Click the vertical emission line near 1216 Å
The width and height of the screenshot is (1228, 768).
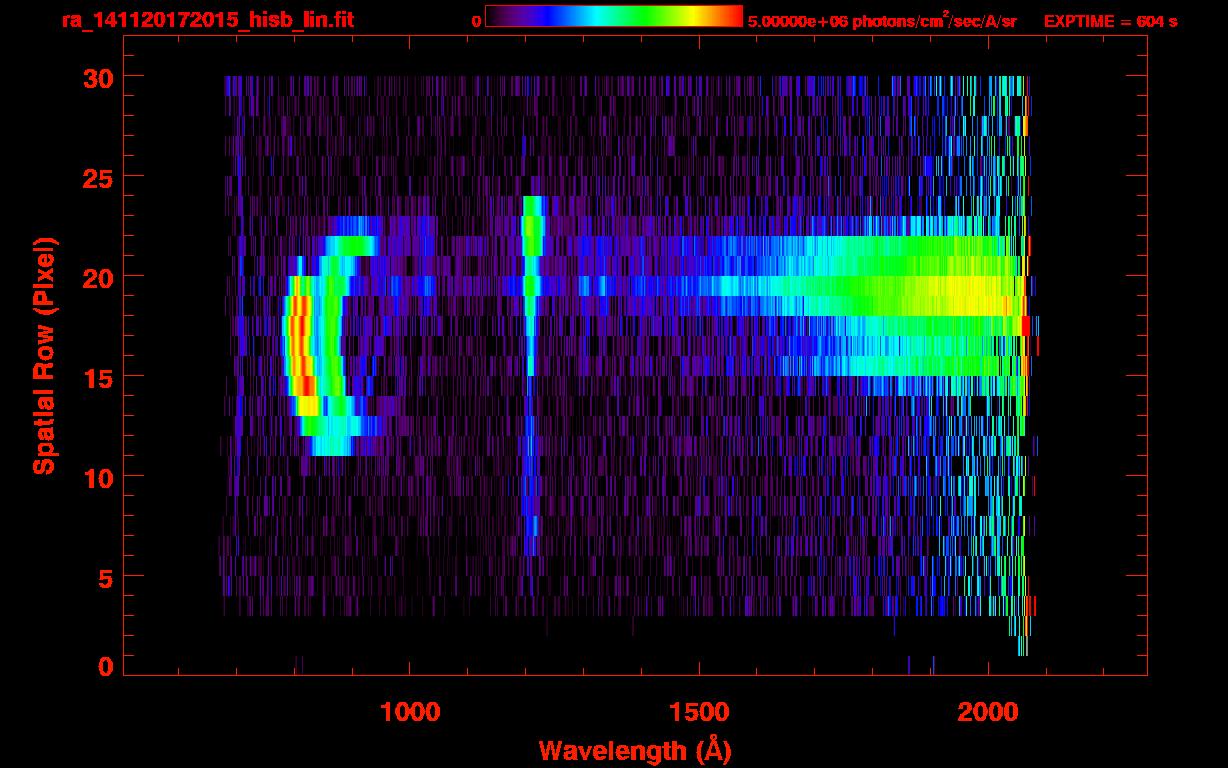(531, 375)
